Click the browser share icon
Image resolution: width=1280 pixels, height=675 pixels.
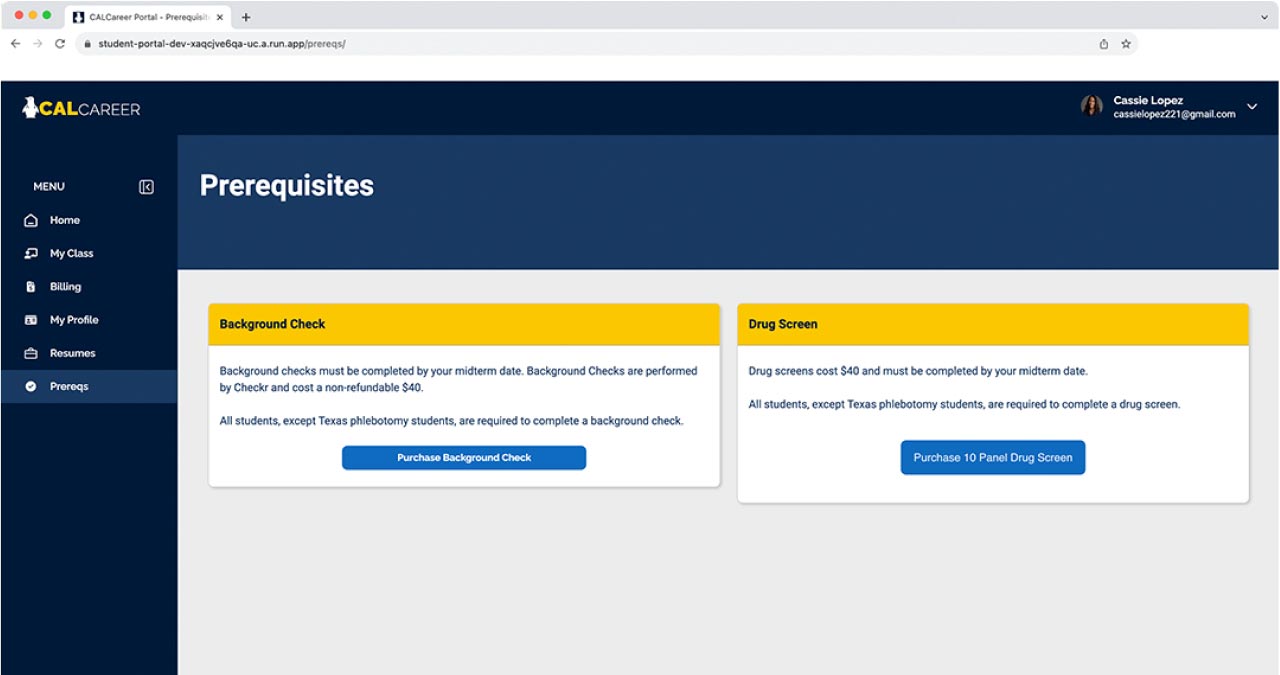coord(1104,44)
